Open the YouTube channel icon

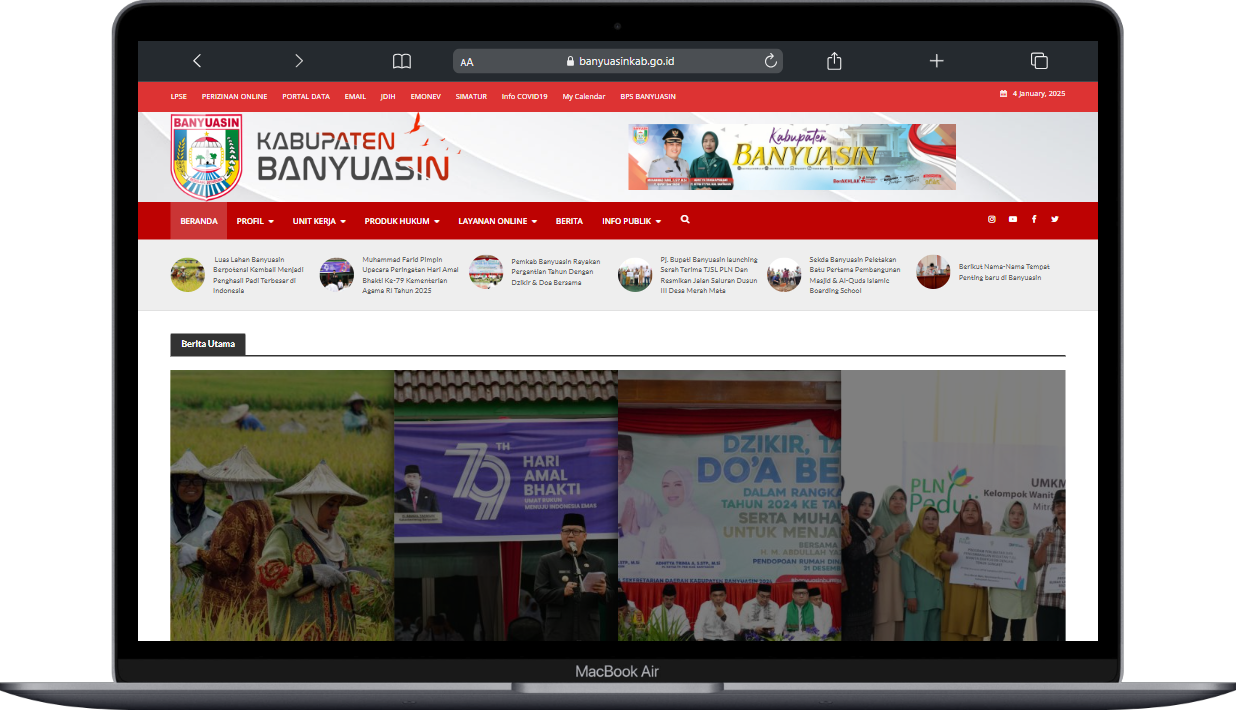pyautogui.click(x=1013, y=219)
